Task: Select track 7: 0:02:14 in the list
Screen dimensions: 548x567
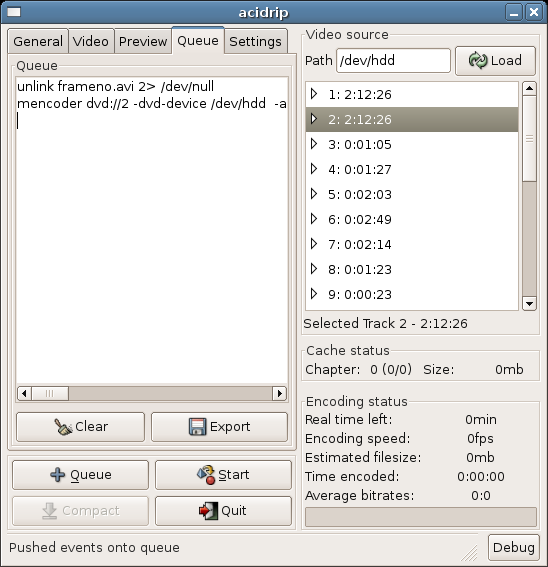Action: click(x=412, y=244)
